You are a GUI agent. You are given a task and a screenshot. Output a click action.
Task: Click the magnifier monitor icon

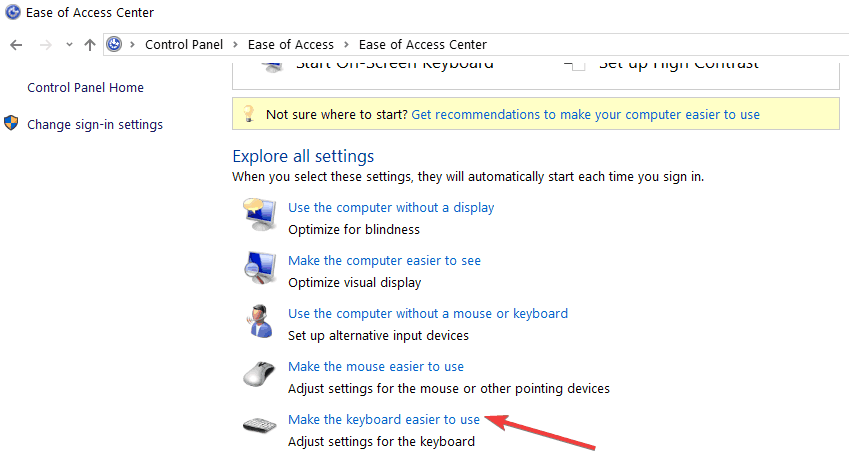260,268
